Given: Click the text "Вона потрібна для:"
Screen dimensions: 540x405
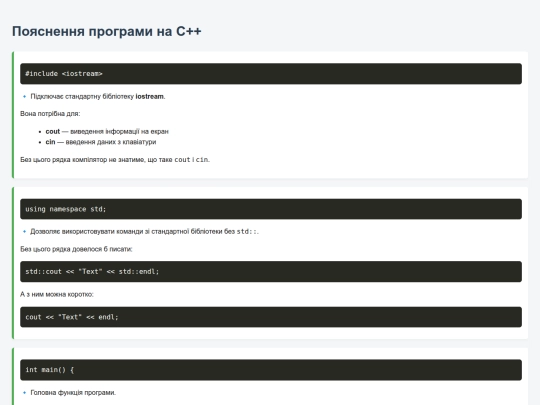Looking at the screenshot, I should [x=50, y=114].
